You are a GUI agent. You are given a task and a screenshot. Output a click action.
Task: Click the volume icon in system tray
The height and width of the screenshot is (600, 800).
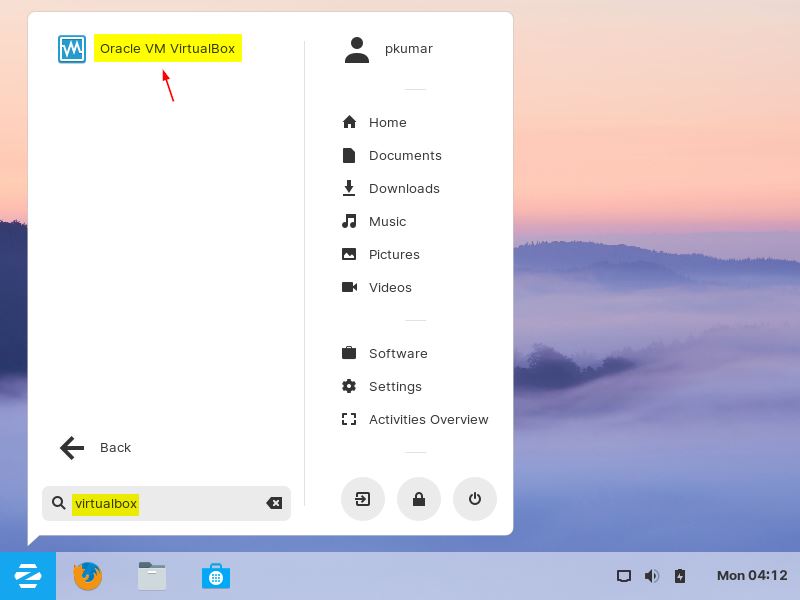652,576
